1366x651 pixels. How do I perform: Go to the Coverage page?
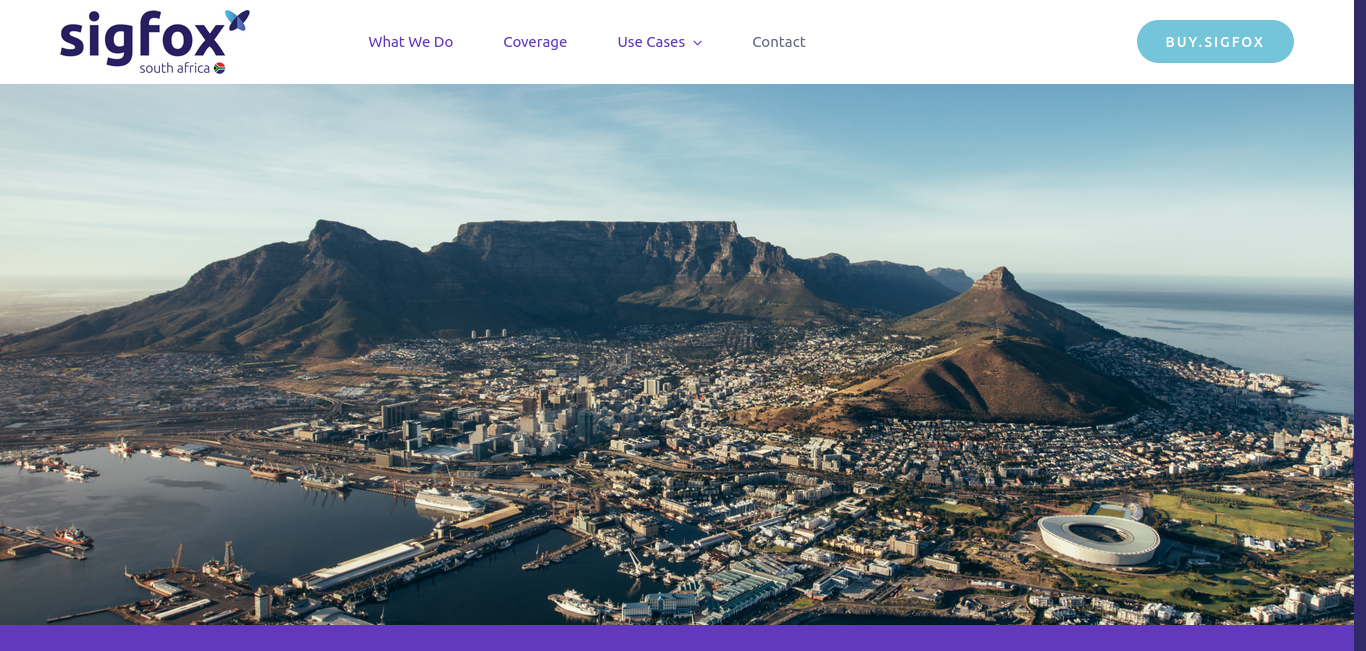point(535,42)
